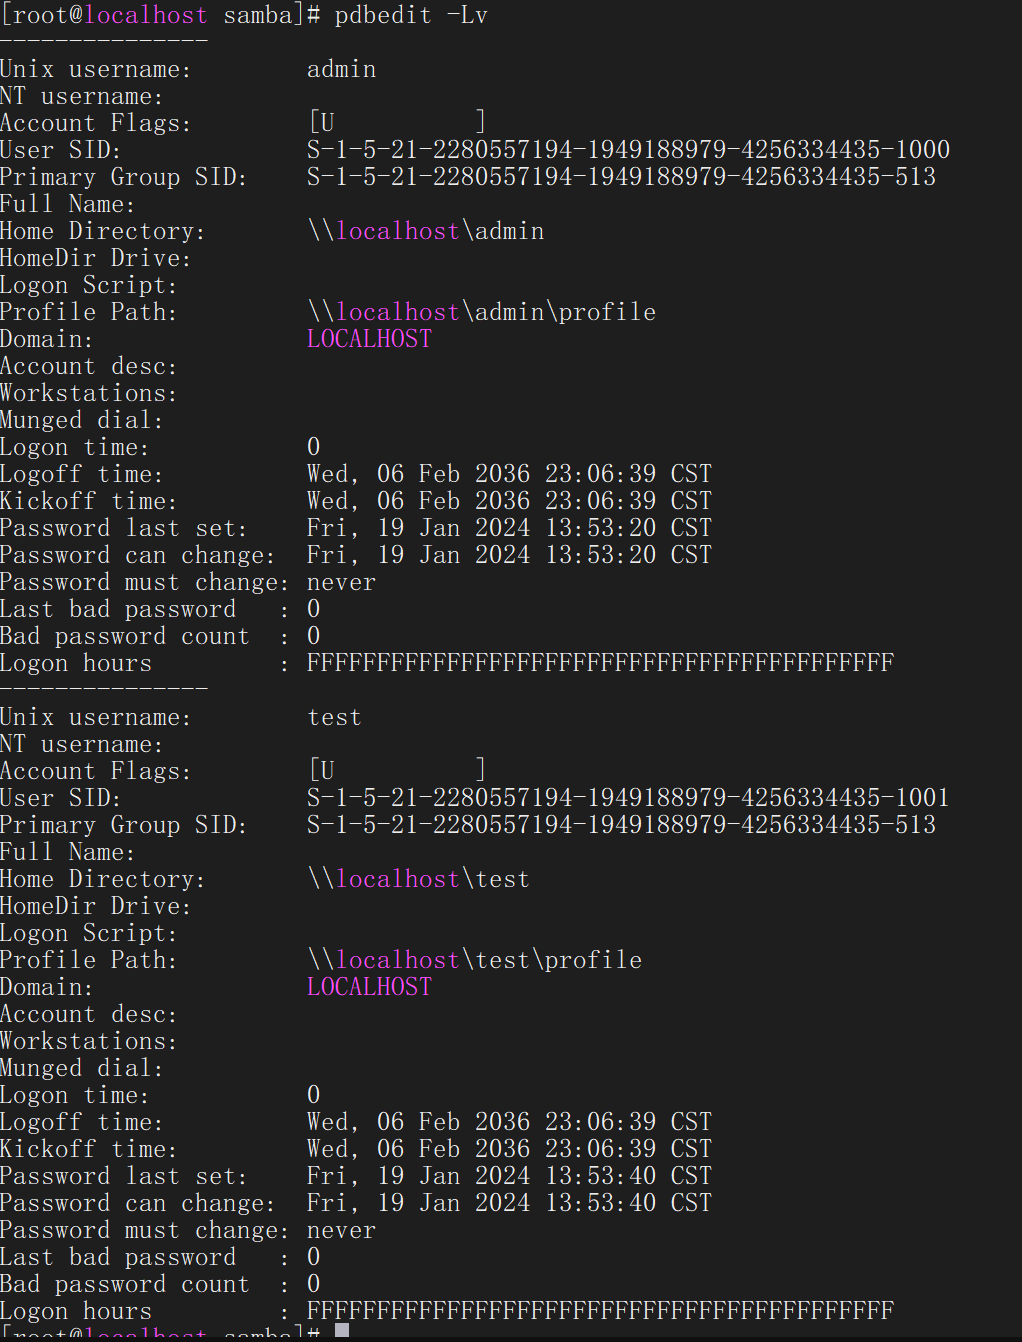Click test's Password last set timestamp 13:53:40

click(509, 1176)
